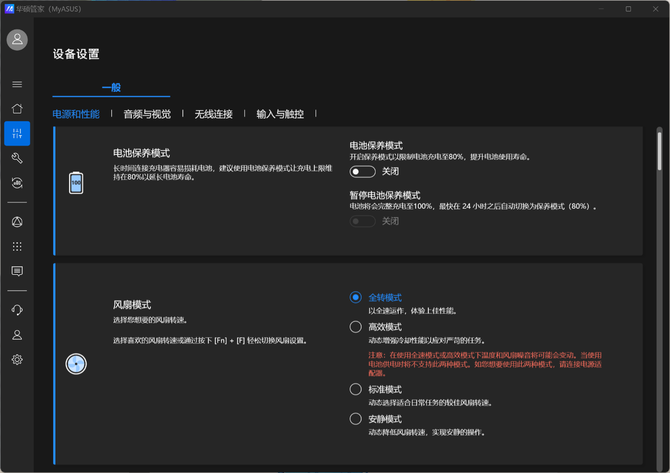Switch to the 一般 tab
This screenshot has height=473, width=670.
point(111,88)
